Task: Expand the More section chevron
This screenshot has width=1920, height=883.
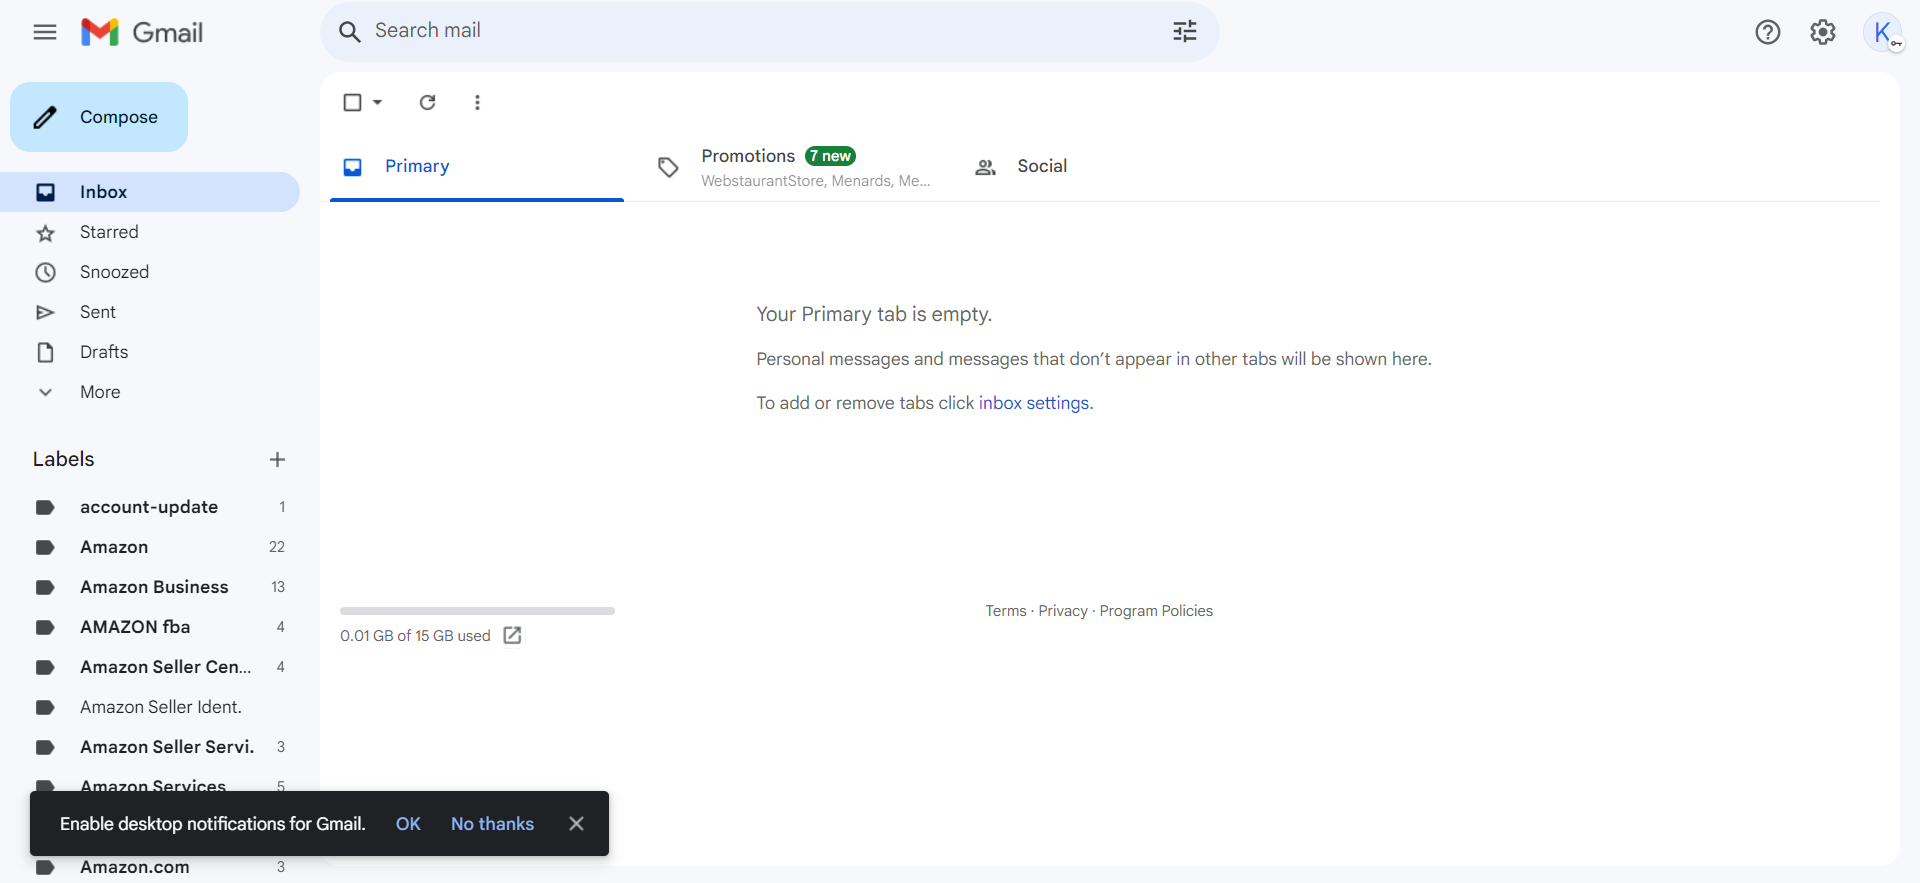Action: coord(45,392)
